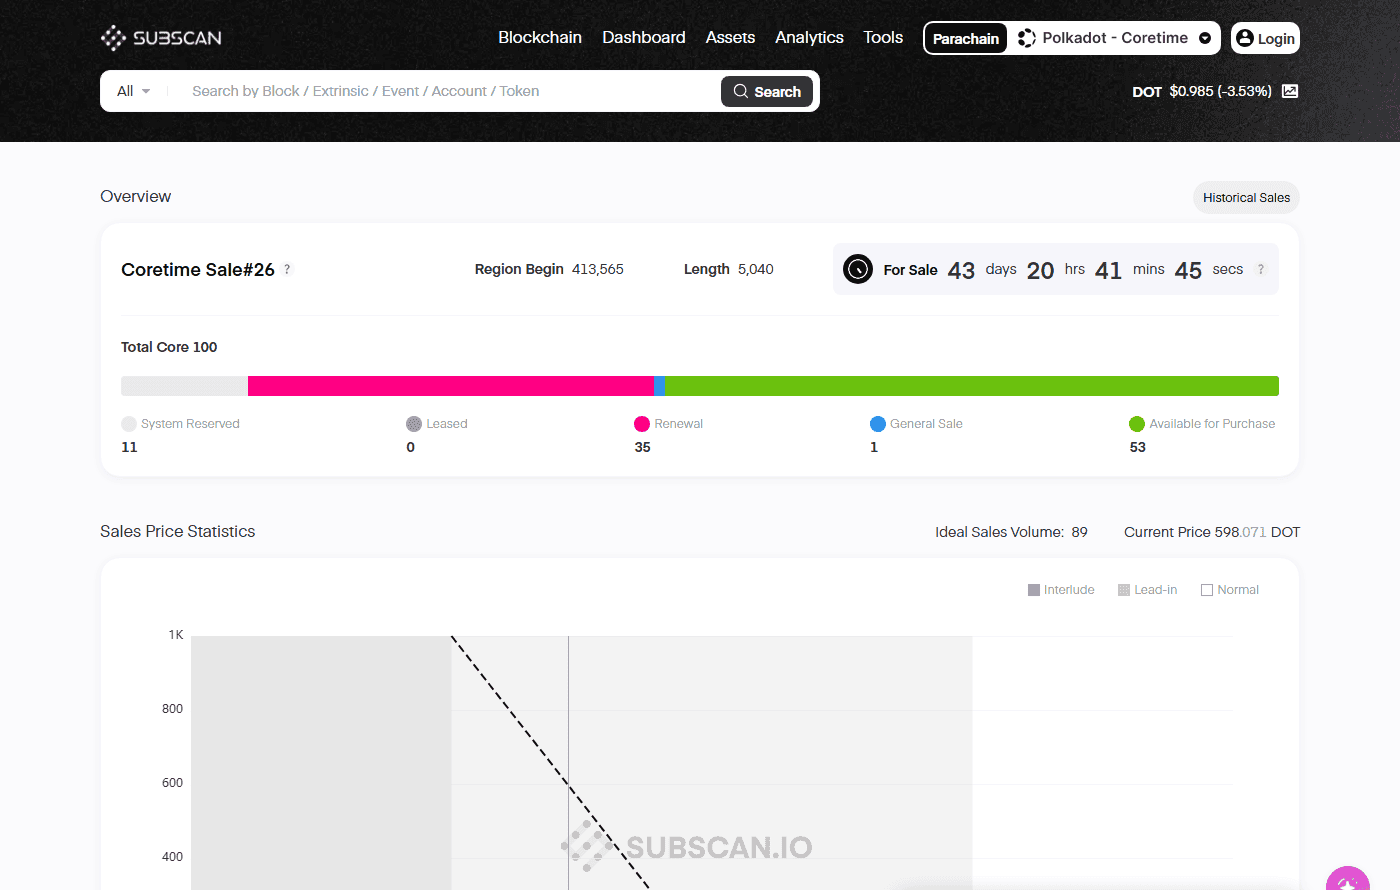This screenshot has height=890, width=1400.
Task: Click the pink Renewal legend dot
Action: [x=642, y=424]
